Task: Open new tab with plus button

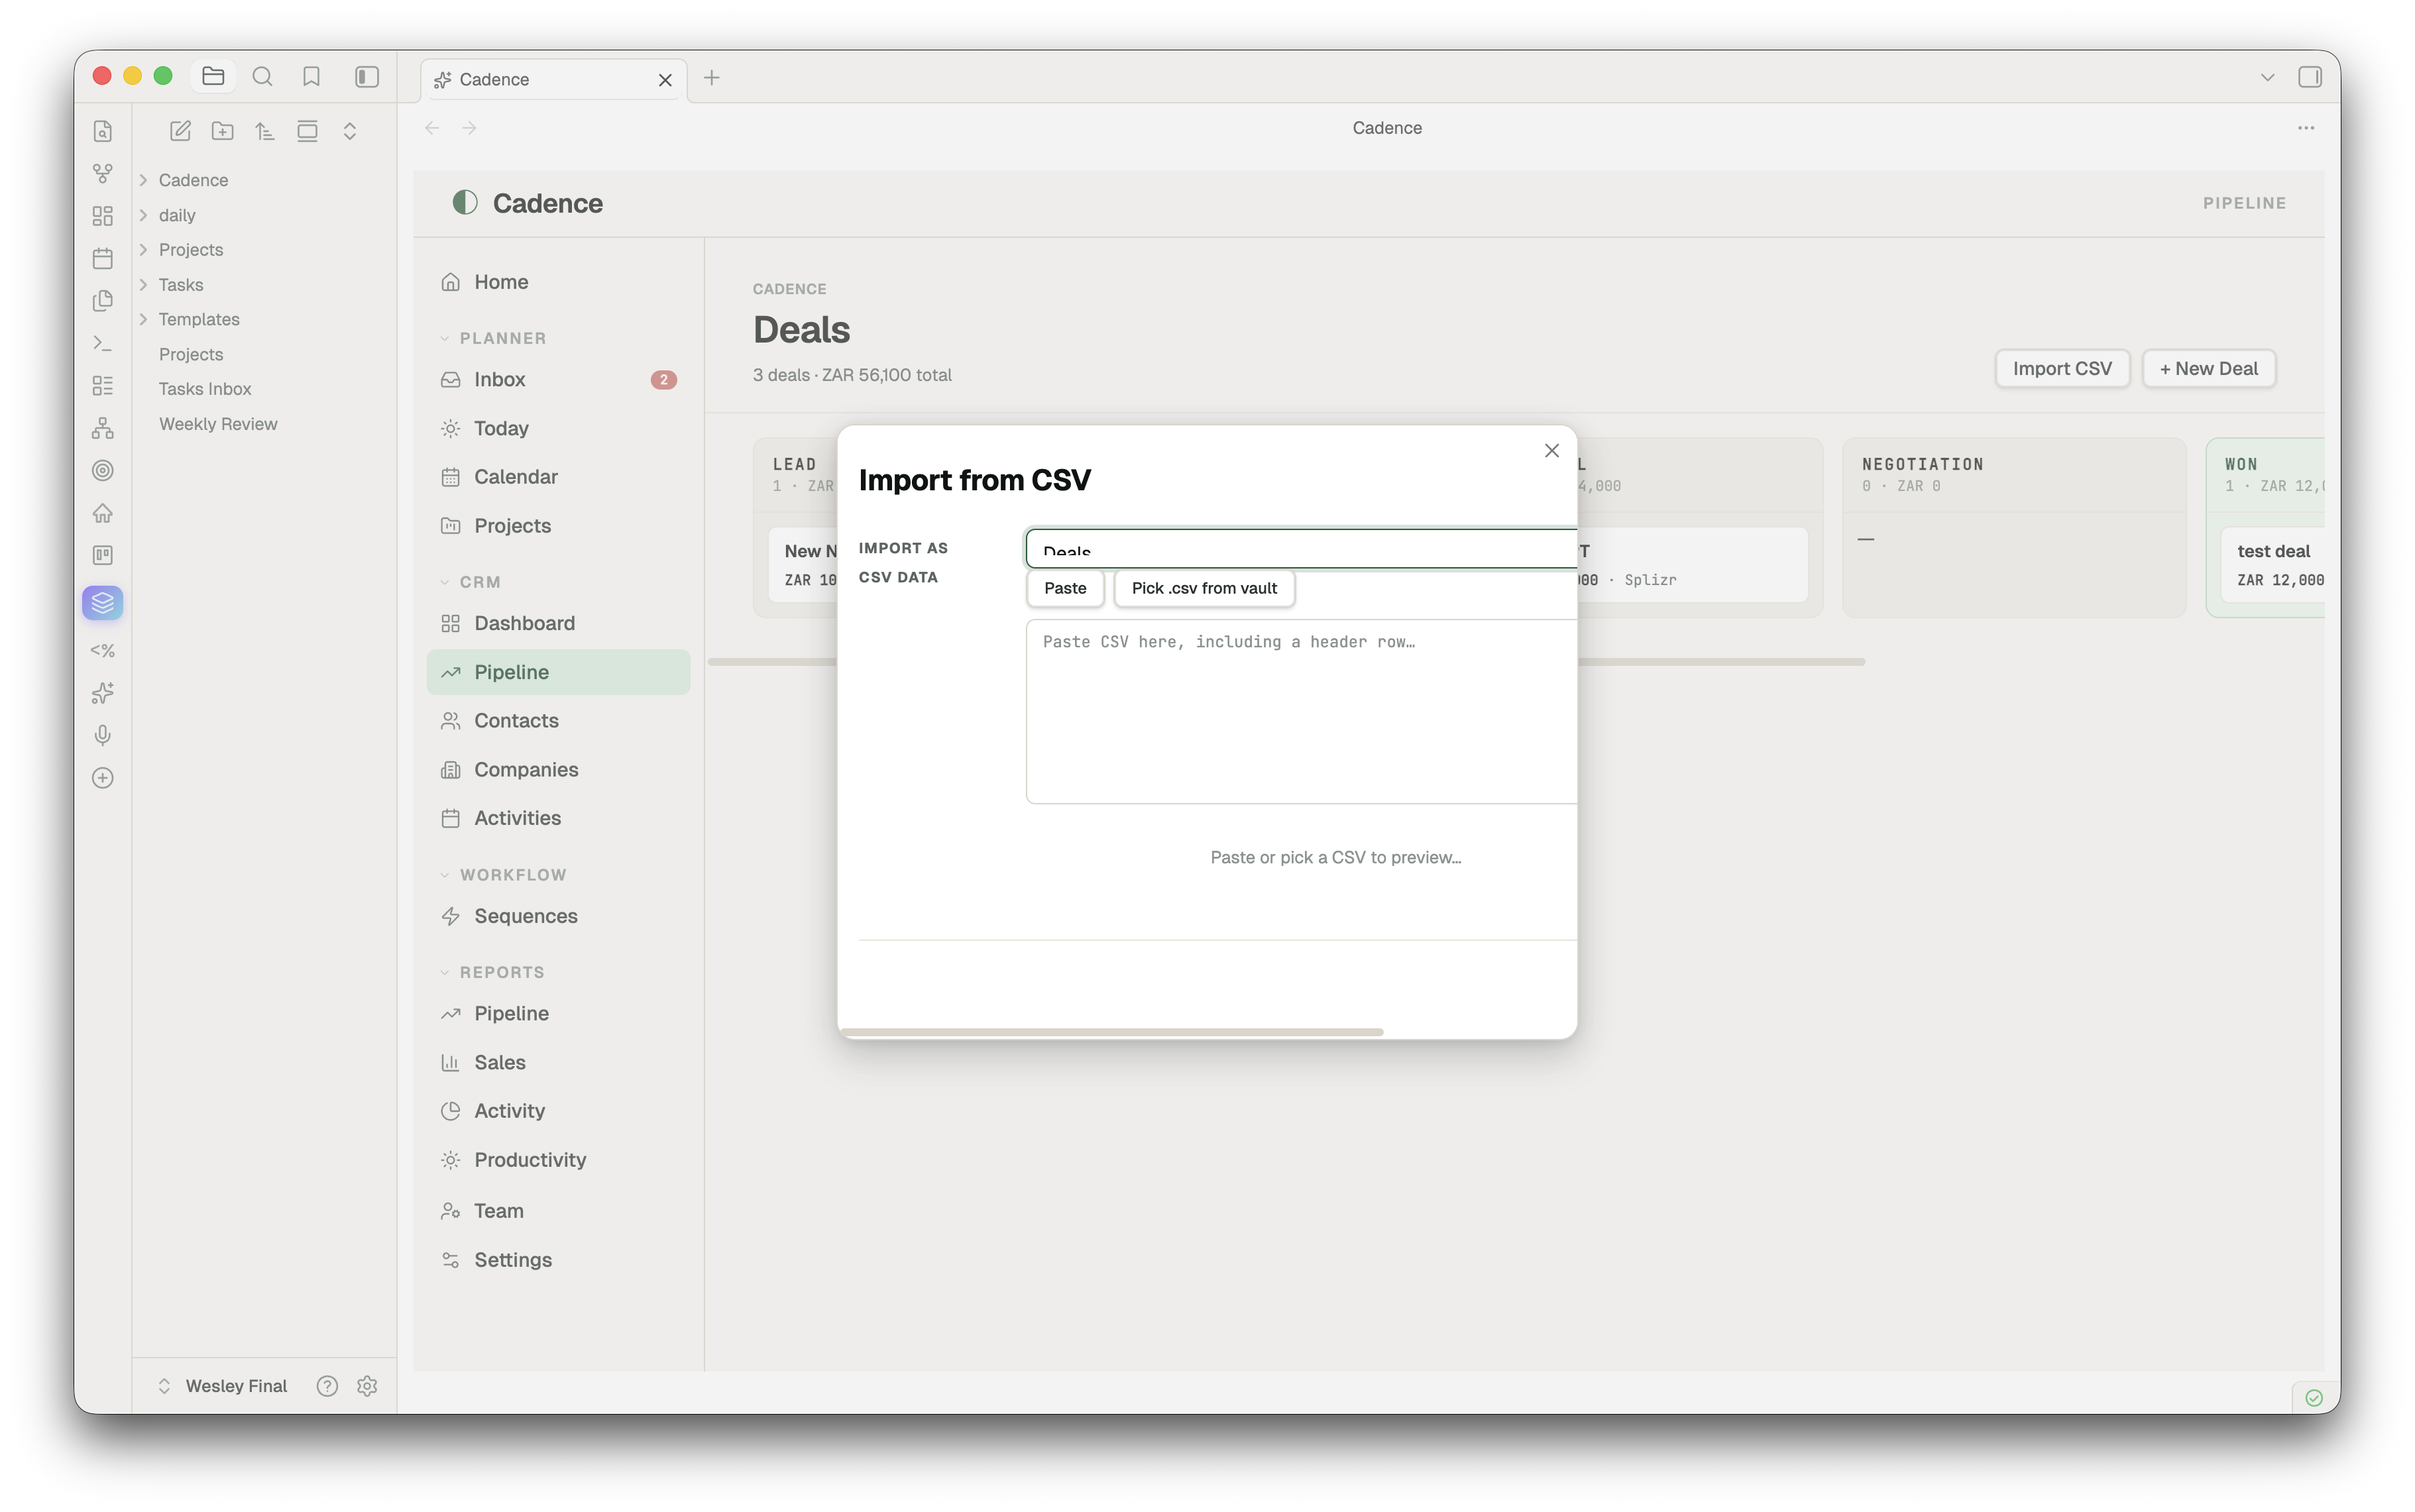Action: click(712, 78)
